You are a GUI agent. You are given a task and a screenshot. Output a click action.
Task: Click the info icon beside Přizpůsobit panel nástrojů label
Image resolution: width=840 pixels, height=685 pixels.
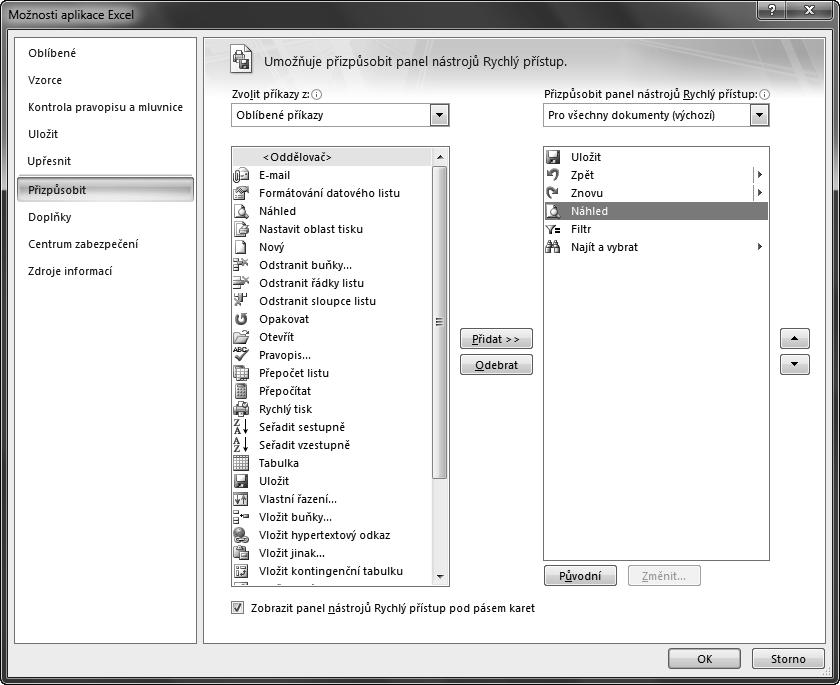point(764,94)
